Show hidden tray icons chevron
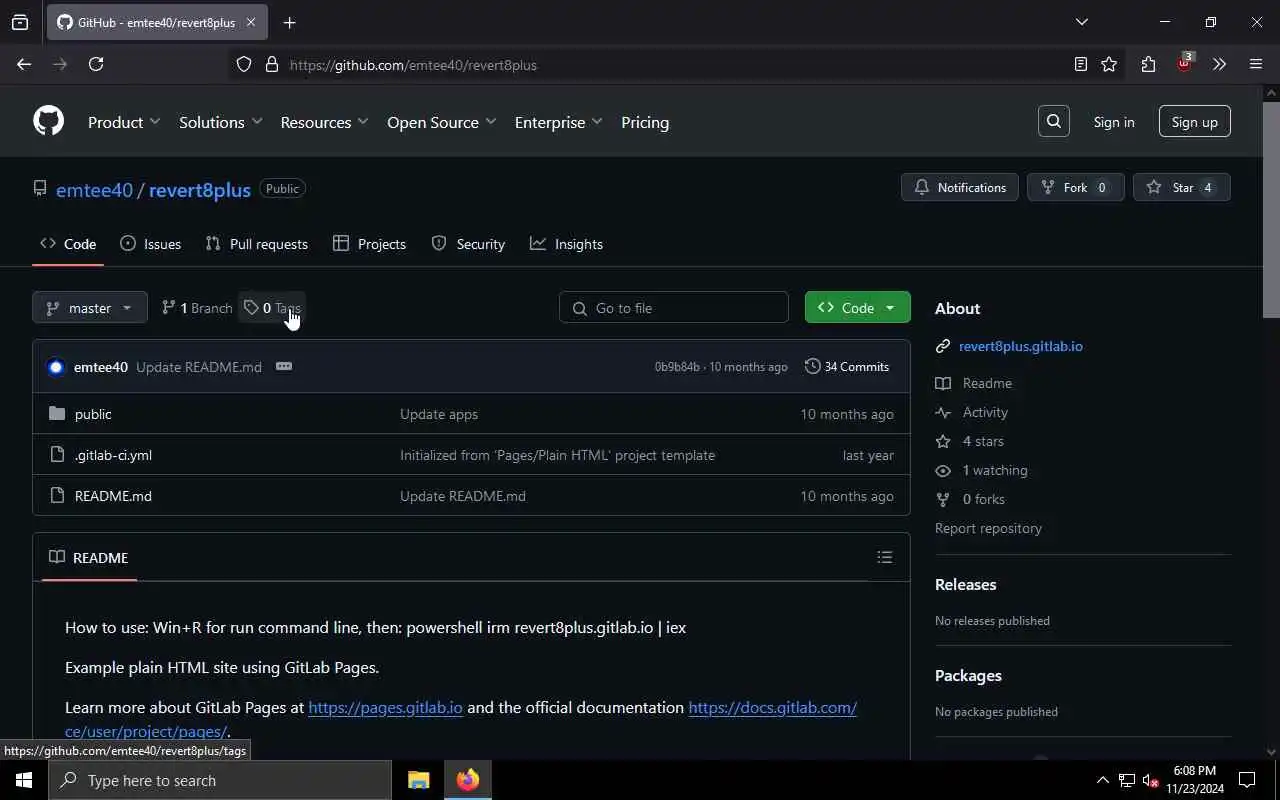1280x800 pixels. click(x=1102, y=780)
